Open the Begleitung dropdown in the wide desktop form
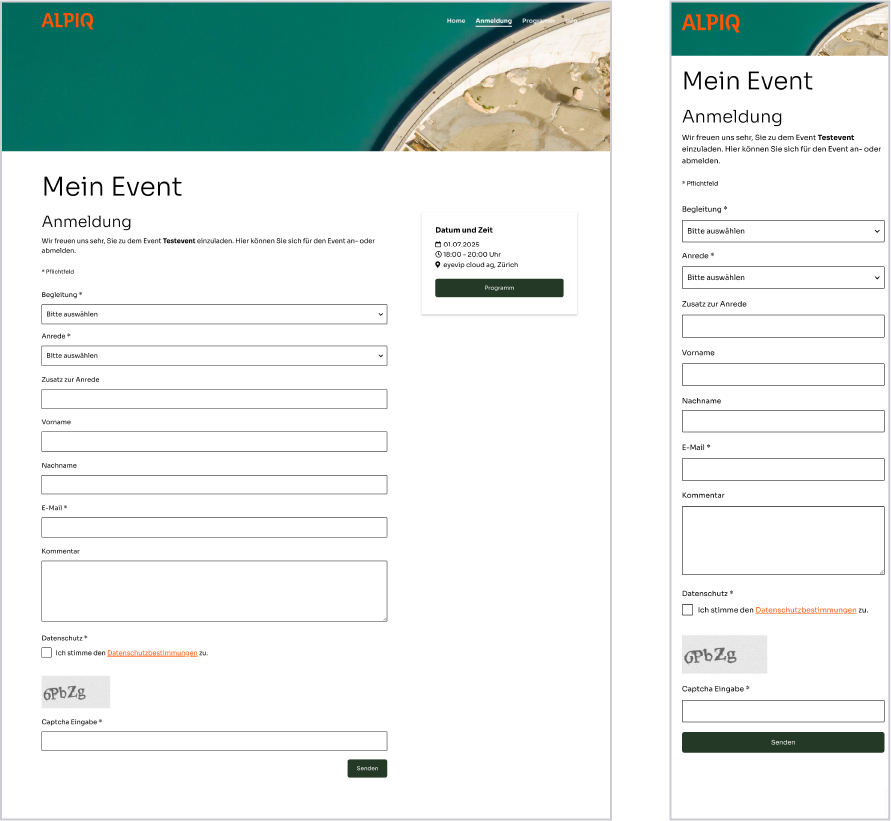The width and height of the screenshot is (891, 821). (214, 314)
